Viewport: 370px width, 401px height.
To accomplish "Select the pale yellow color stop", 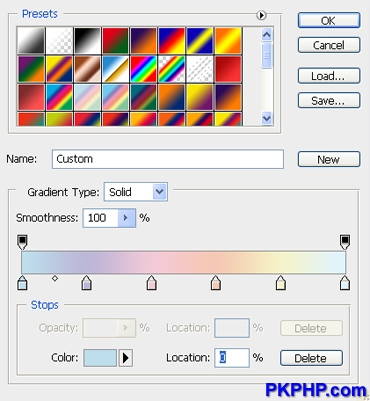I will point(281,283).
